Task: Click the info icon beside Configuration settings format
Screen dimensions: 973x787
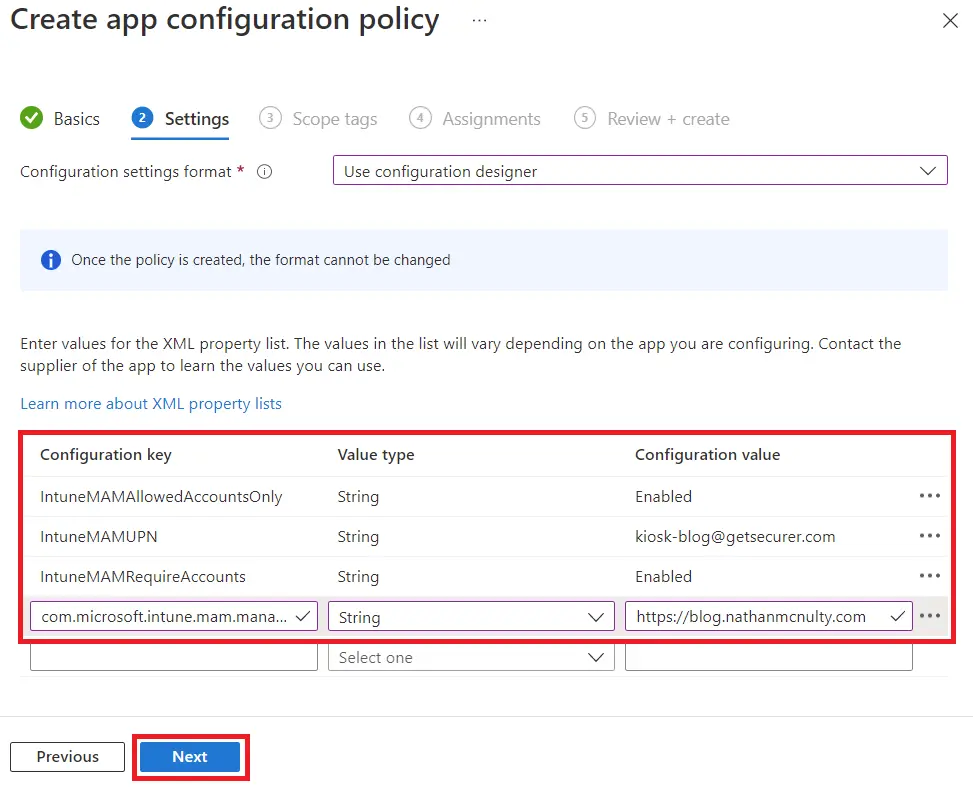Action: click(265, 172)
